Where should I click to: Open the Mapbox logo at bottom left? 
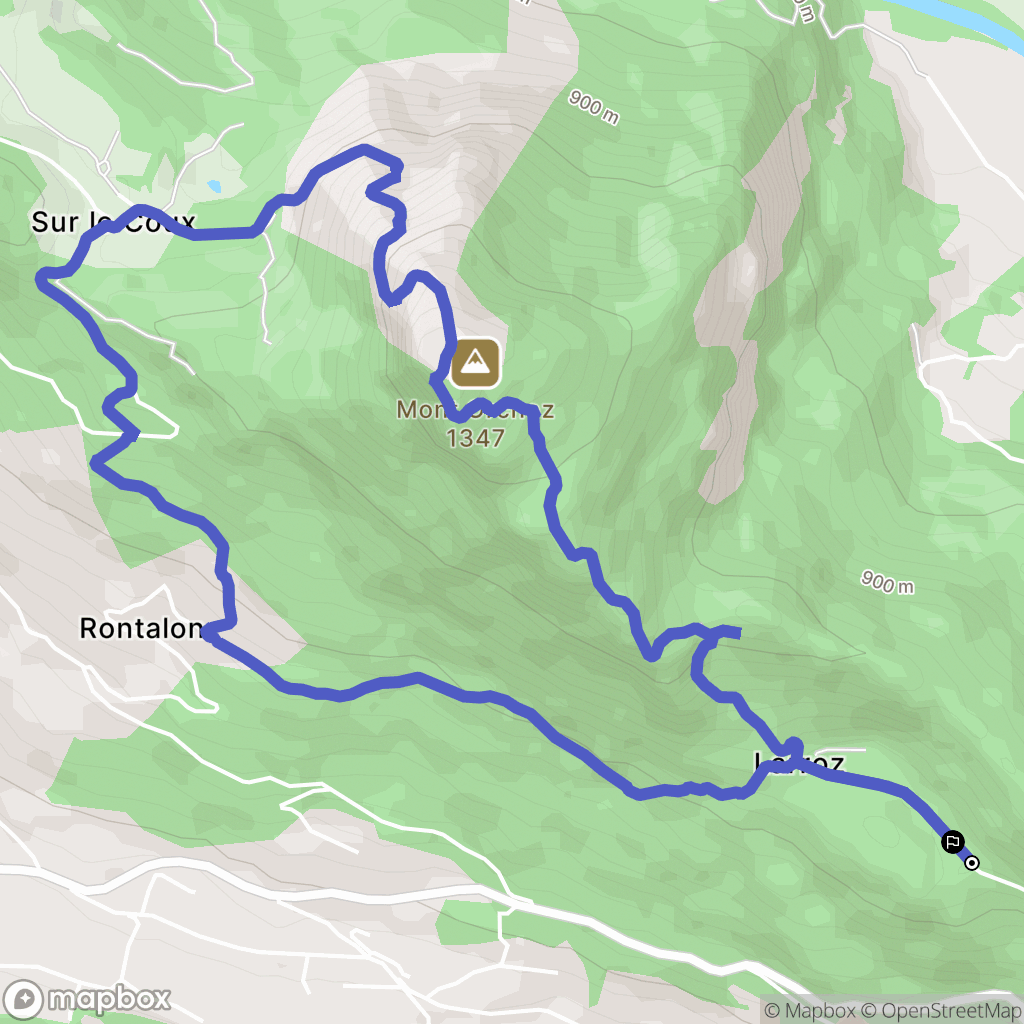pyautogui.click(x=86, y=999)
